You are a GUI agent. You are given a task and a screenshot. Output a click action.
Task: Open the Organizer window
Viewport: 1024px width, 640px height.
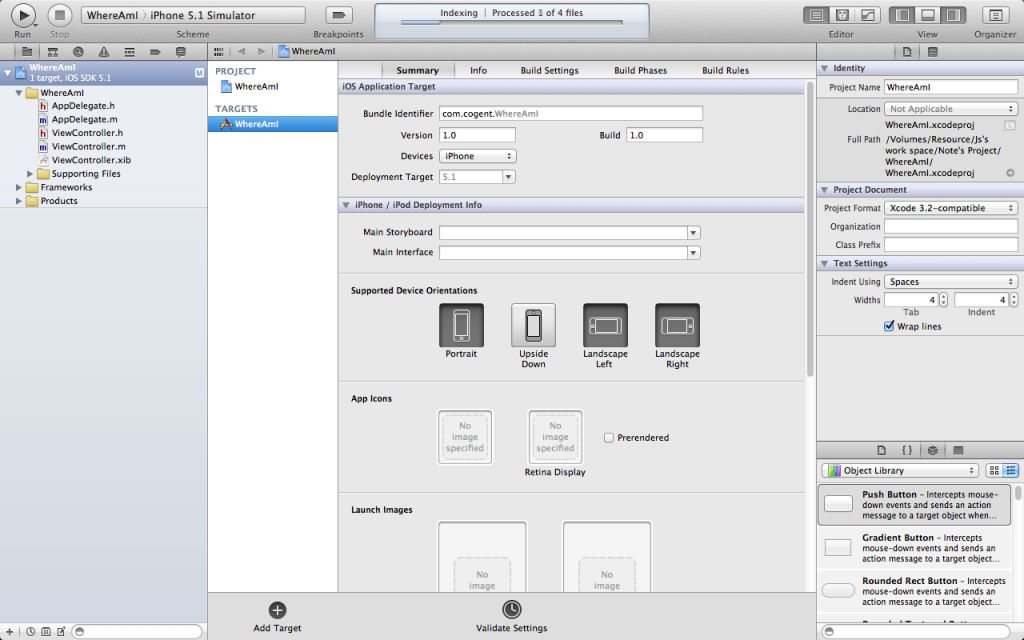(x=995, y=15)
